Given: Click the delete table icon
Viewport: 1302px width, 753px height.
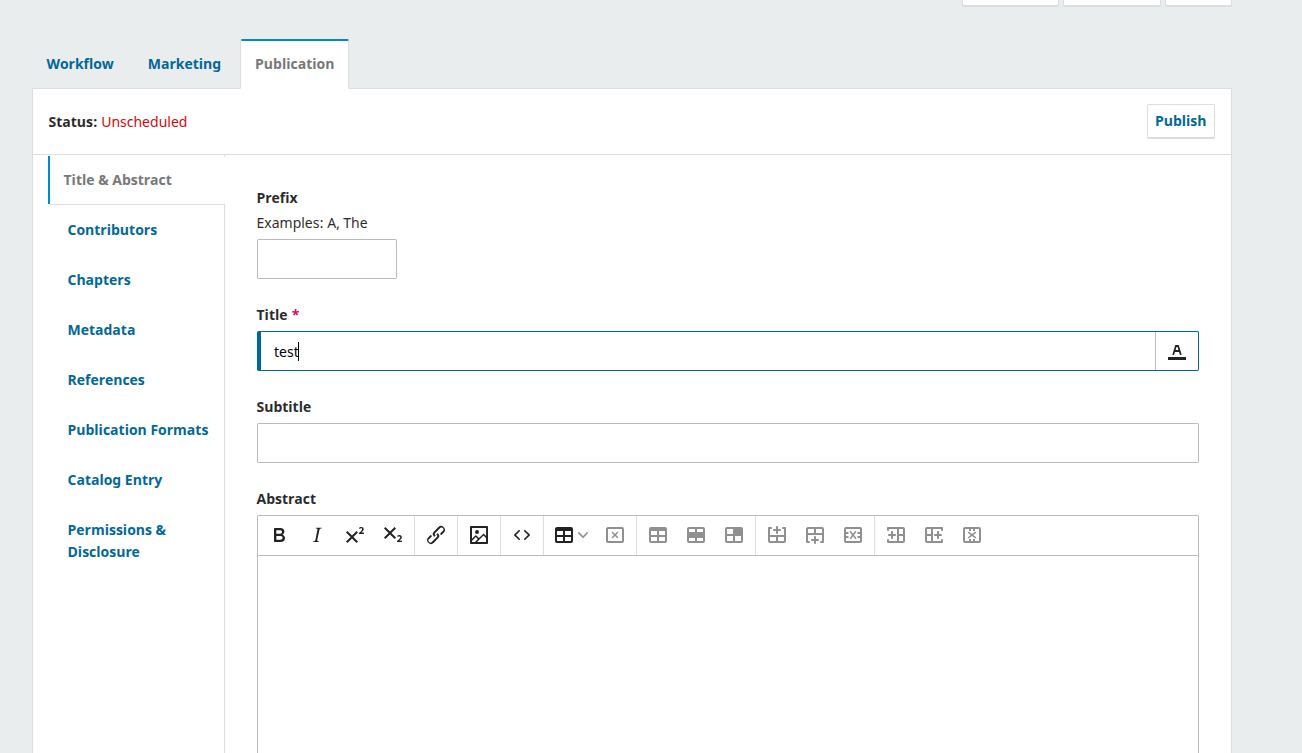Looking at the screenshot, I should pyautogui.click(x=615, y=535).
